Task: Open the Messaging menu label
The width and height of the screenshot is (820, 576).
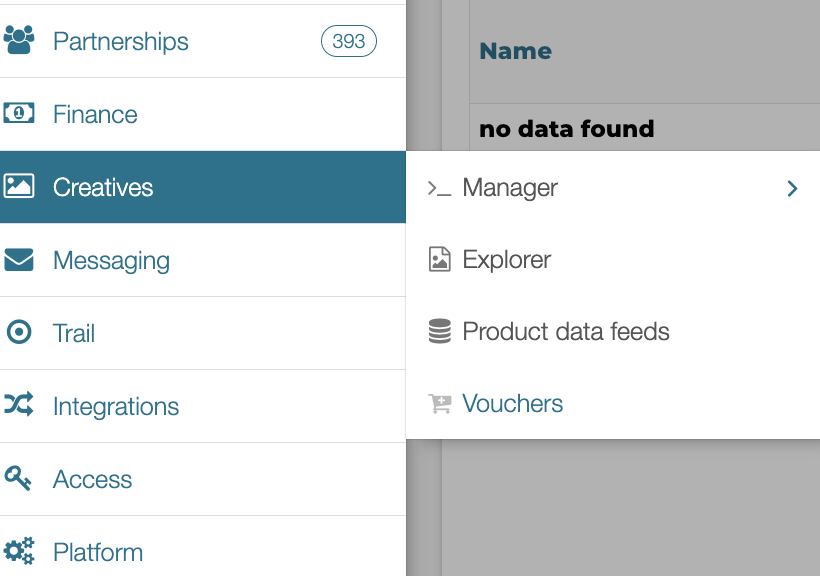Action: tap(111, 261)
